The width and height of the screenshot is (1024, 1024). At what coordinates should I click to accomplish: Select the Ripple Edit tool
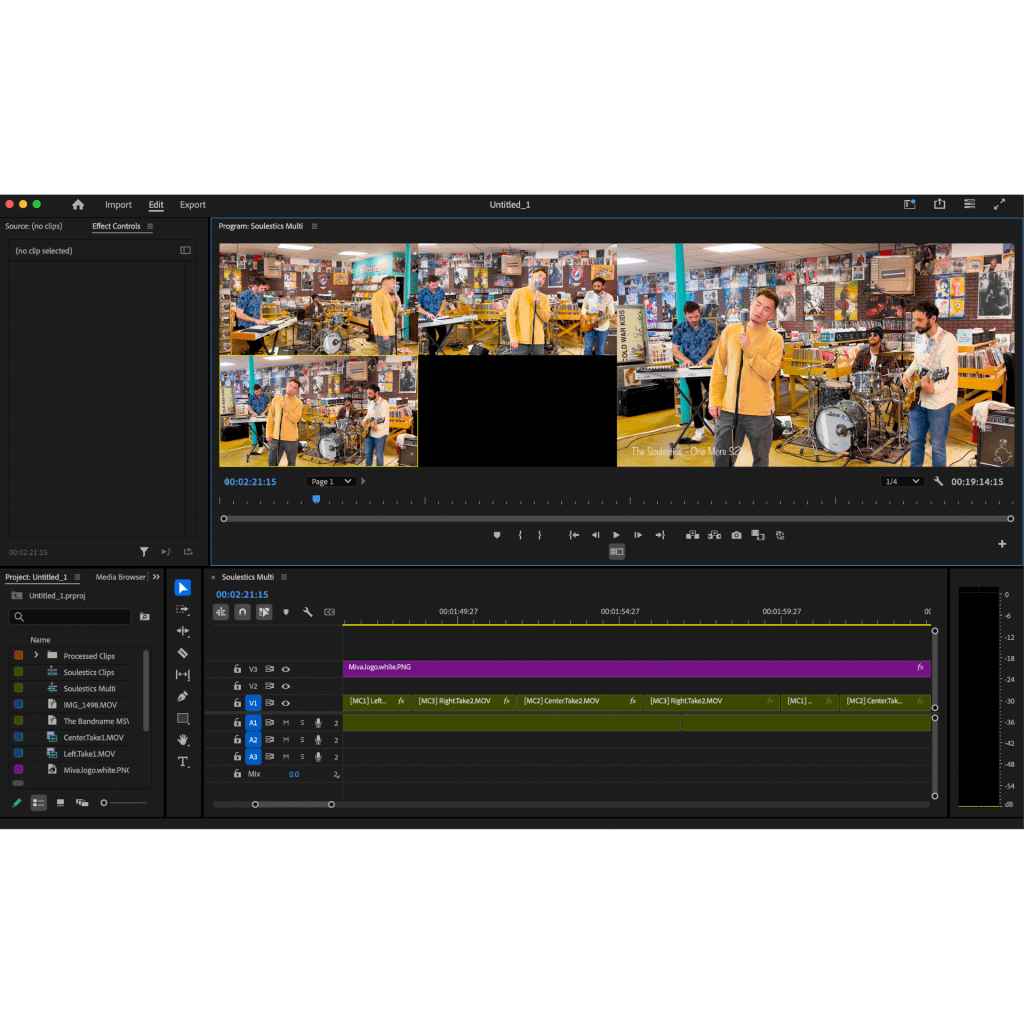pos(183,631)
